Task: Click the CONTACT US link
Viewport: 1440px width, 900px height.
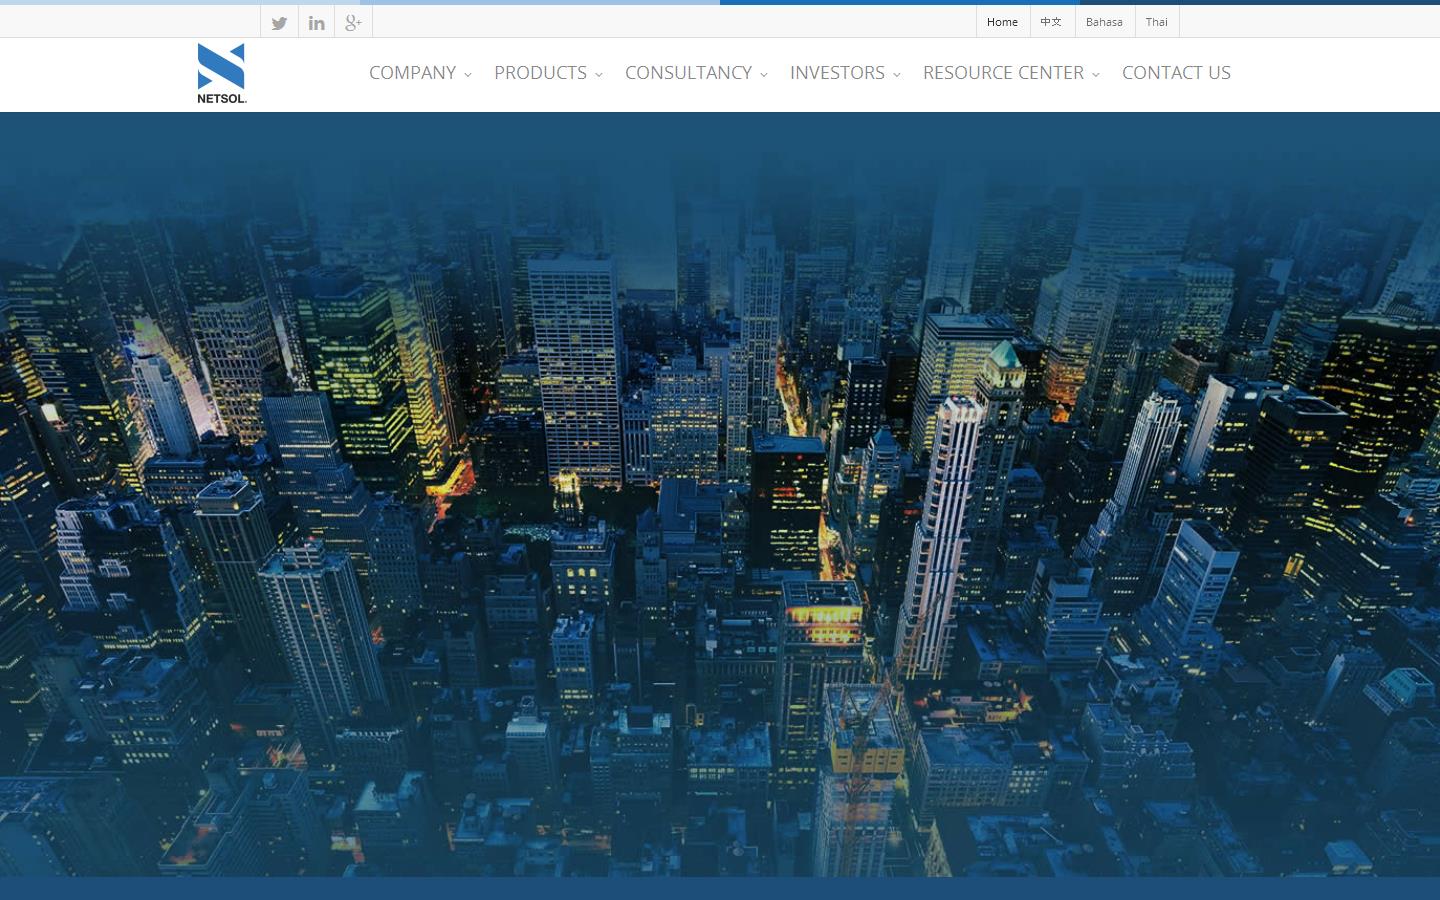Action: click(x=1176, y=73)
